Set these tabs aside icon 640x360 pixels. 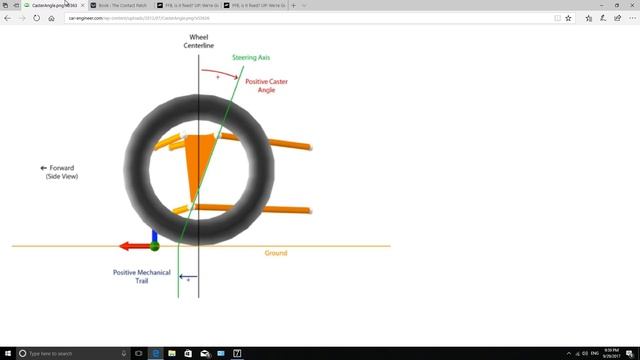16,5
